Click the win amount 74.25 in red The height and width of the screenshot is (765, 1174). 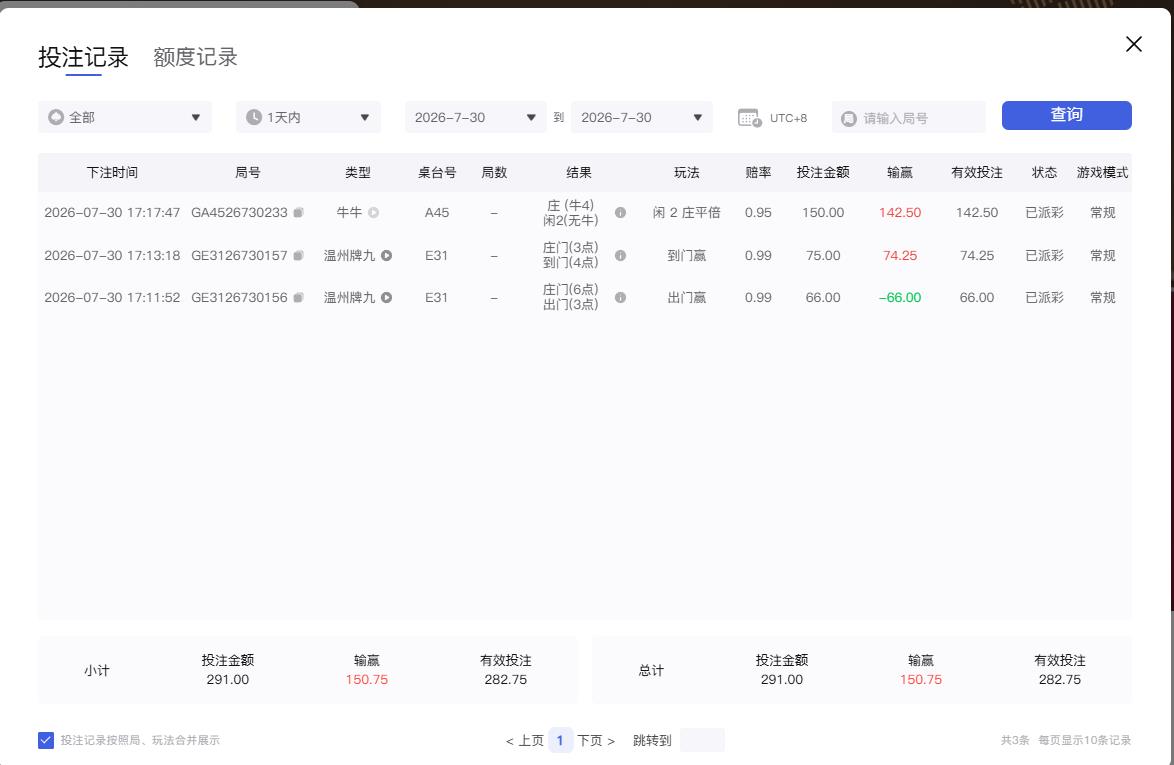(900, 255)
